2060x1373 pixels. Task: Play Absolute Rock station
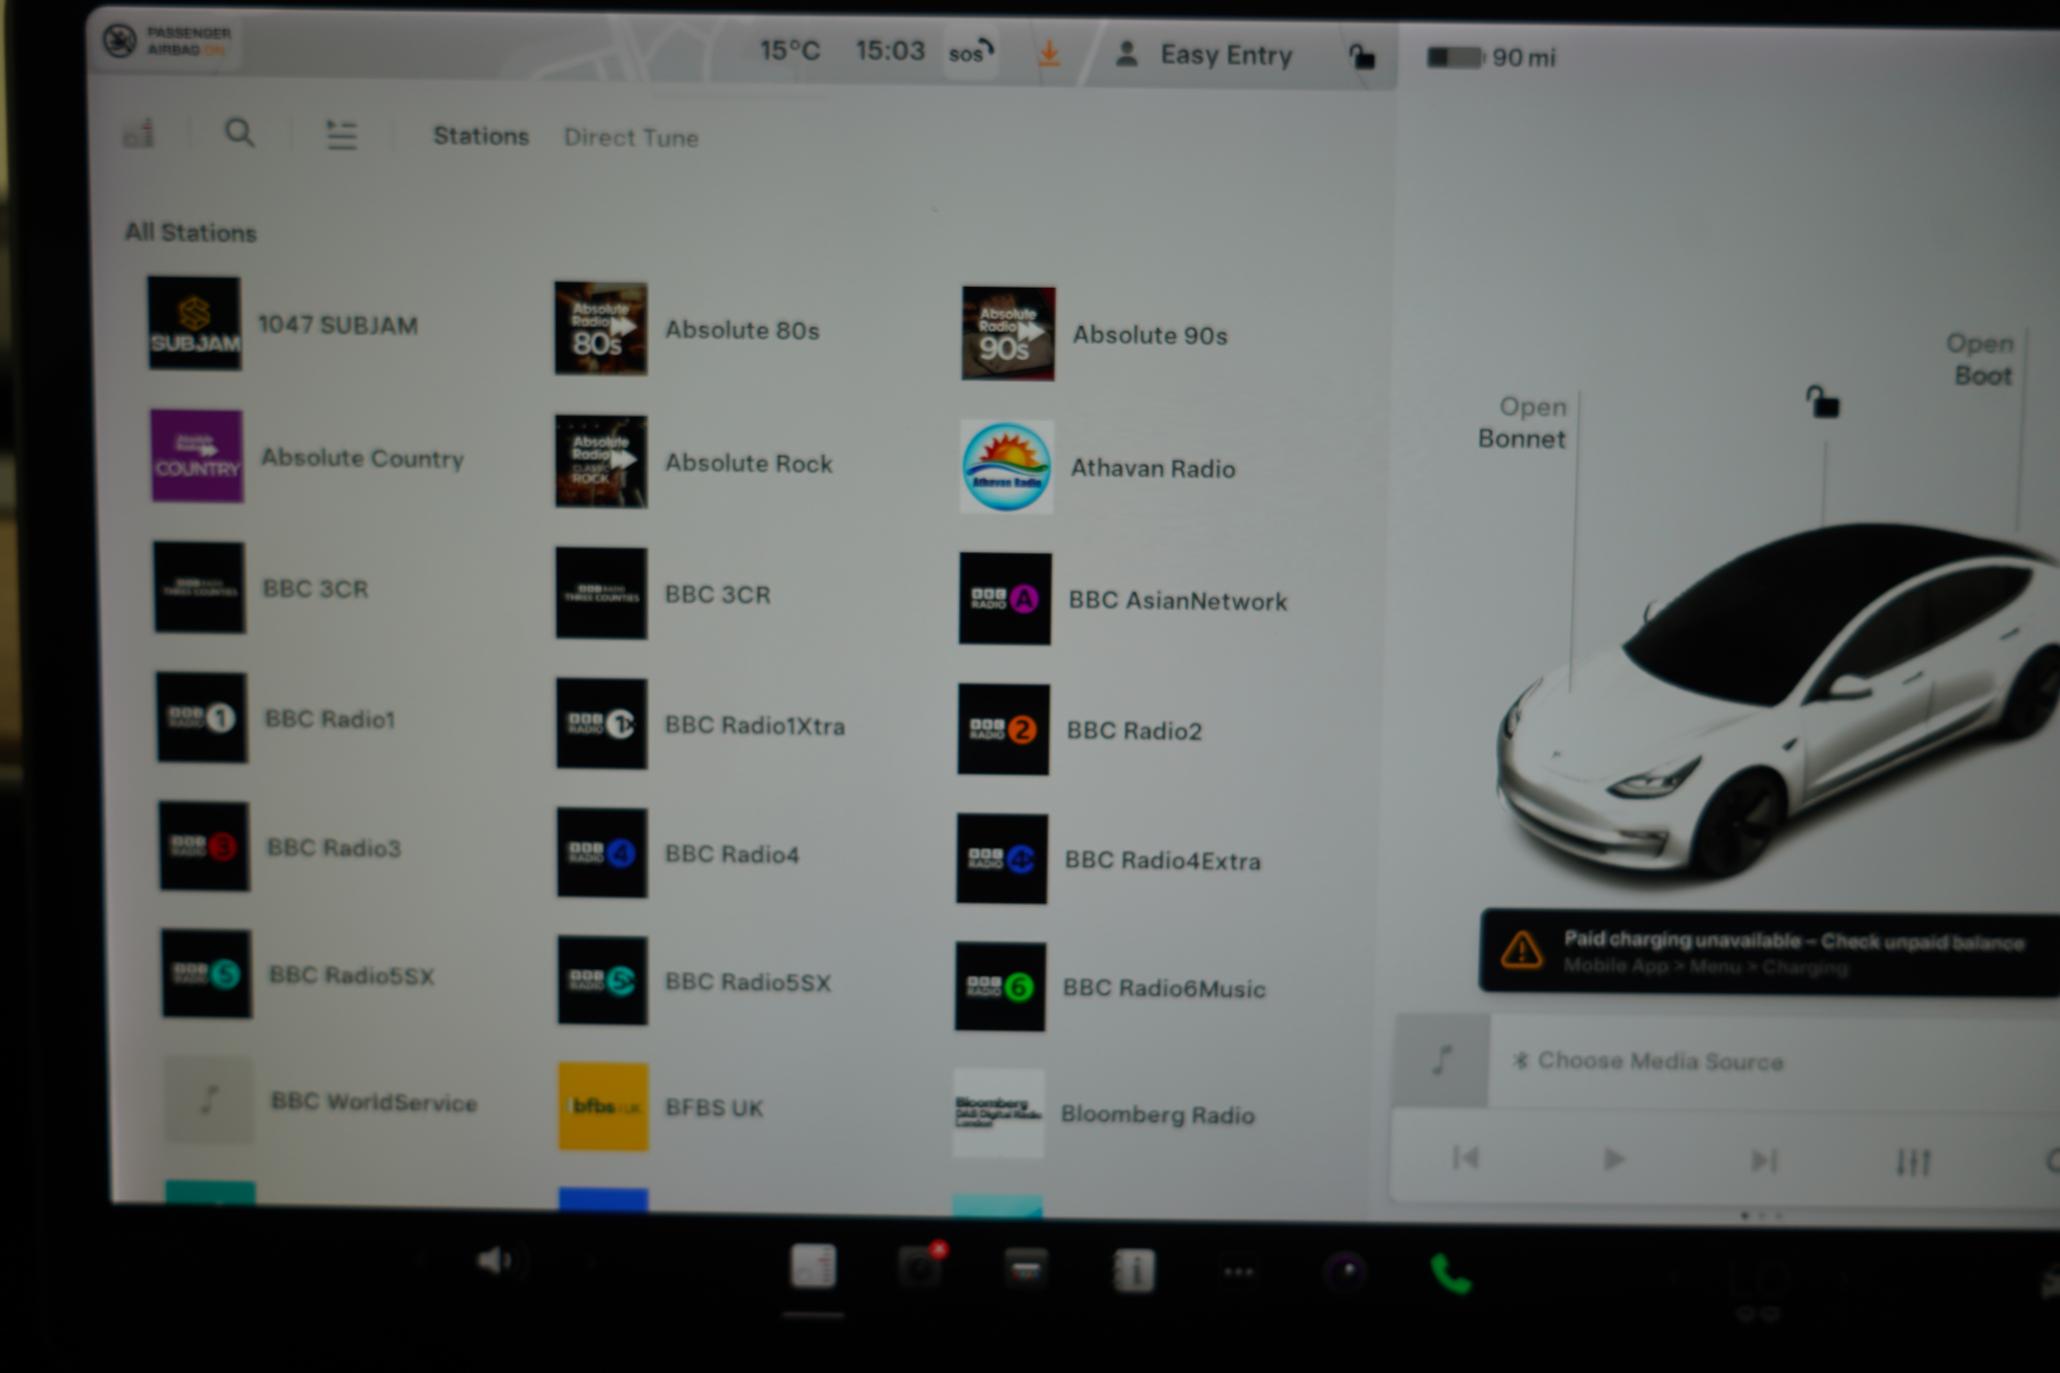pos(694,462)
